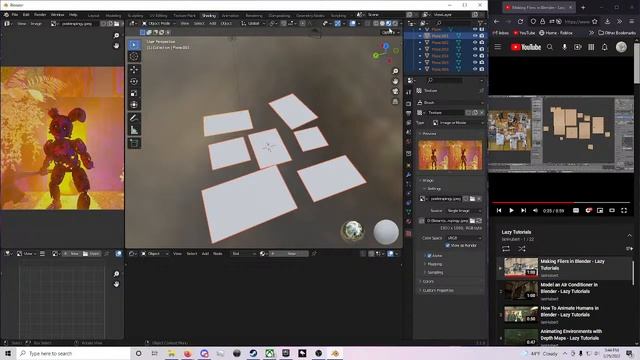Open YouTube apps grid icon
Image resolution: width=640 pixels, height=360 pixels.
591,47
